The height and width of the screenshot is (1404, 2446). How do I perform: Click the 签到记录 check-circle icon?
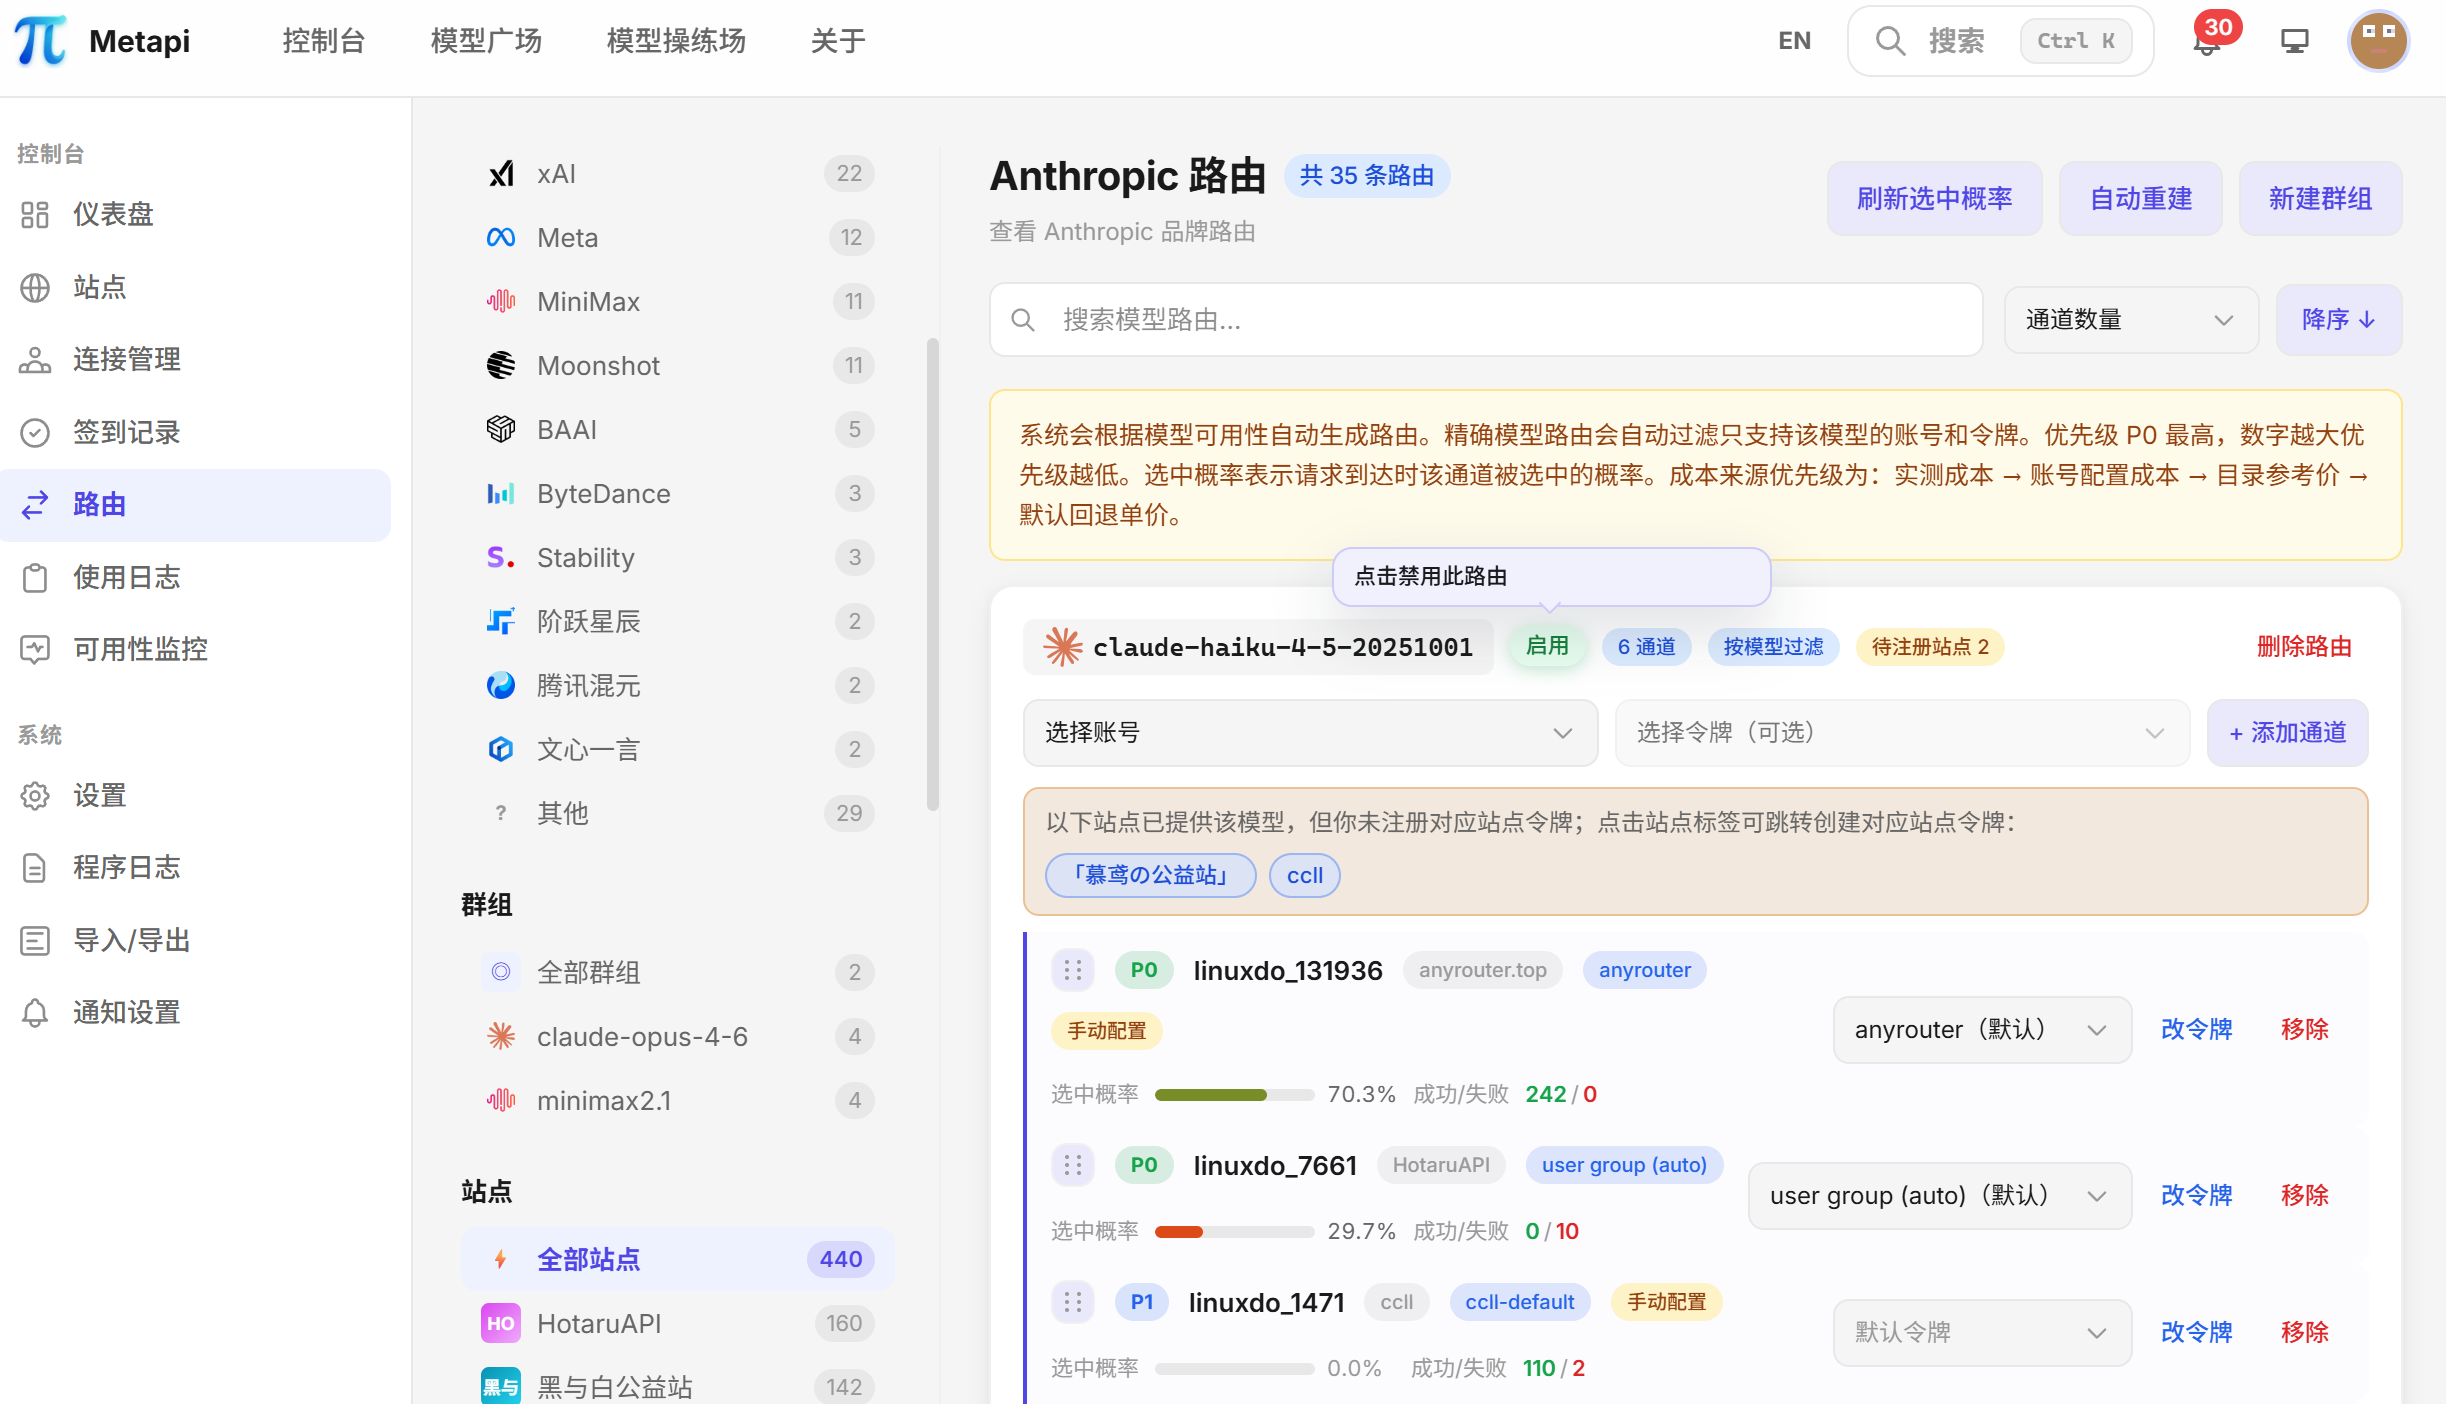click(35, 432)
